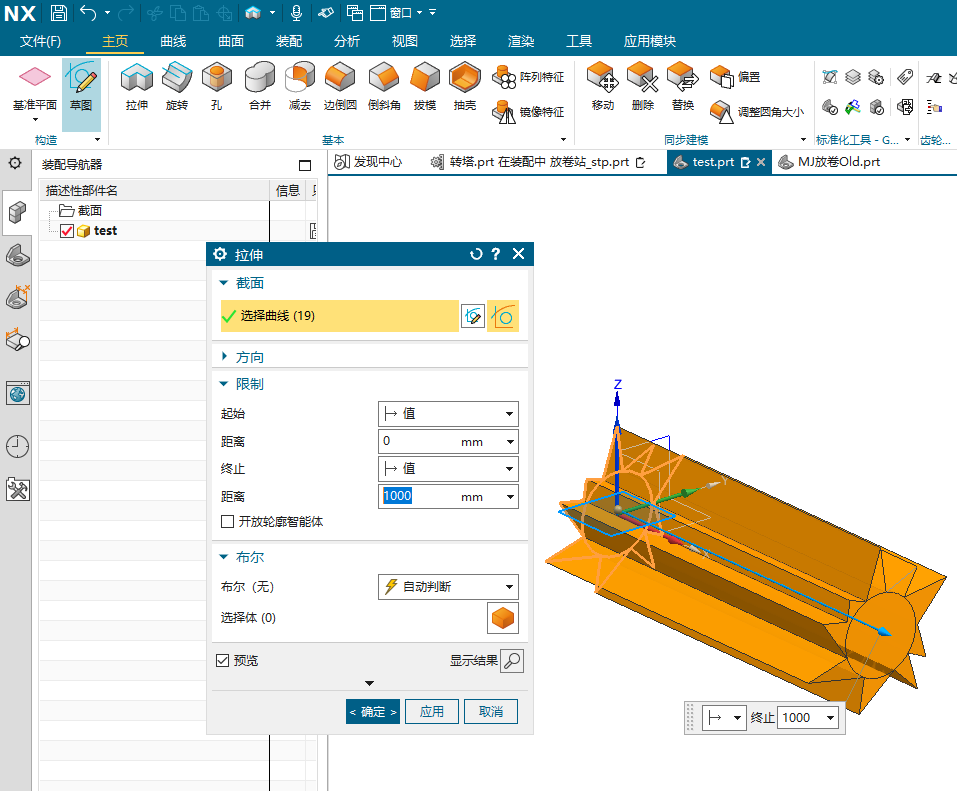Toggle the Preview (预览) checkbox

coord(222,660)
